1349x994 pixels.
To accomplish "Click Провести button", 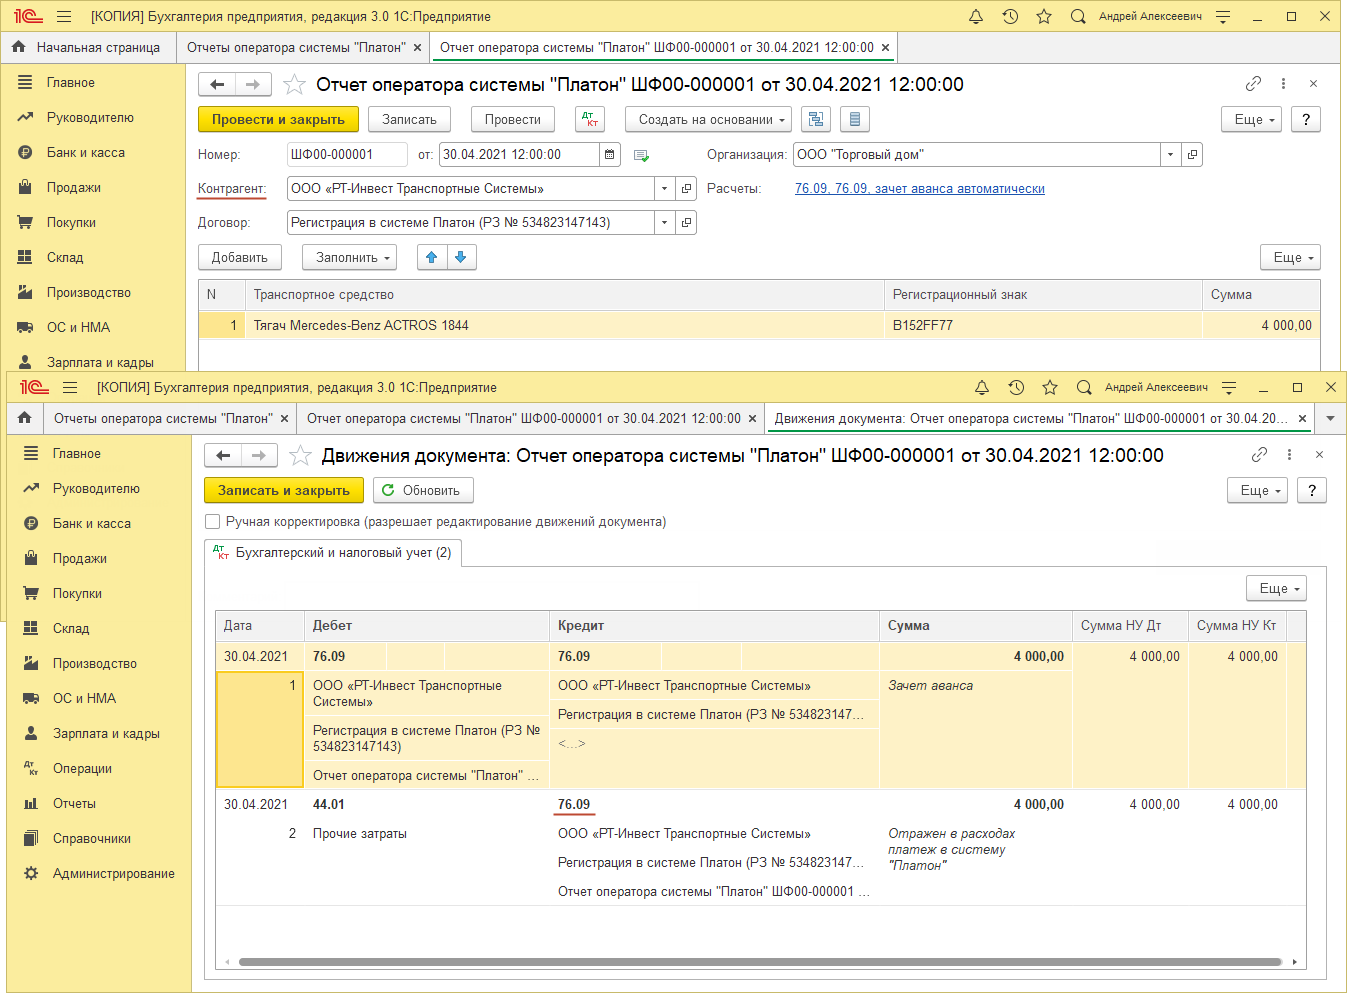I will pyautogui.click(x=513, y=119).
